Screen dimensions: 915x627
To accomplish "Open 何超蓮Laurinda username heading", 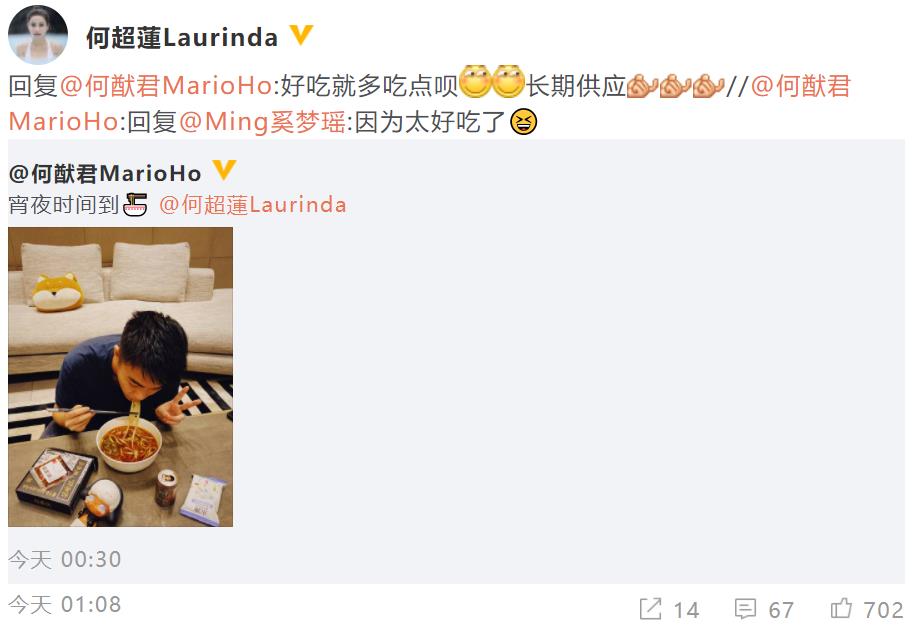I will pos(182,37).
